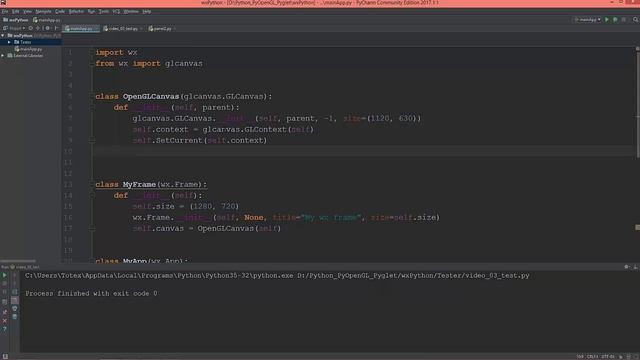Image resolution: width=640 pixels, height=360 pixels.
Task: Place cursor on empty line 10
Action: [363, 151]
